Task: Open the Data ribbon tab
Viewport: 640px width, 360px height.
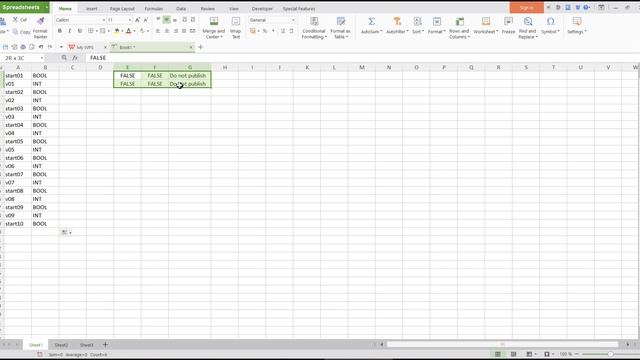Action: [x=181, y=9]
